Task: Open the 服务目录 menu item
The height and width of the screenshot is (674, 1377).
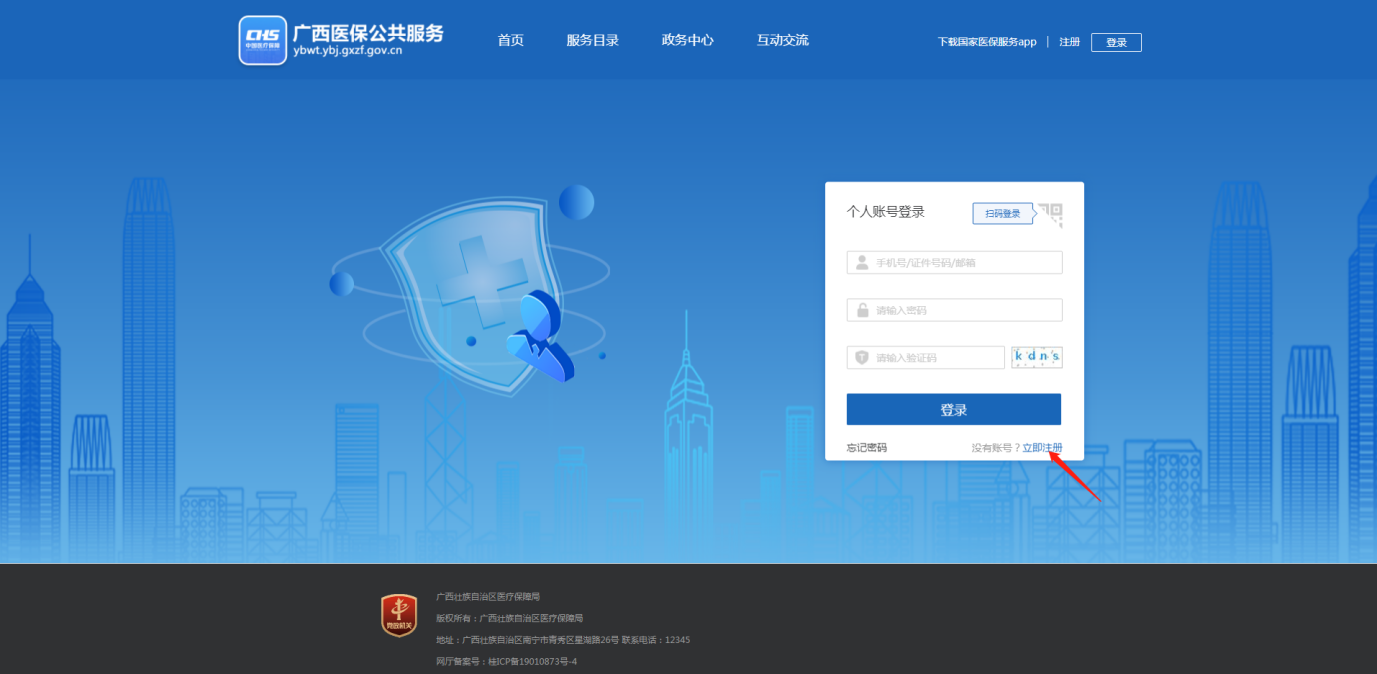Action: tap(592, 41)
